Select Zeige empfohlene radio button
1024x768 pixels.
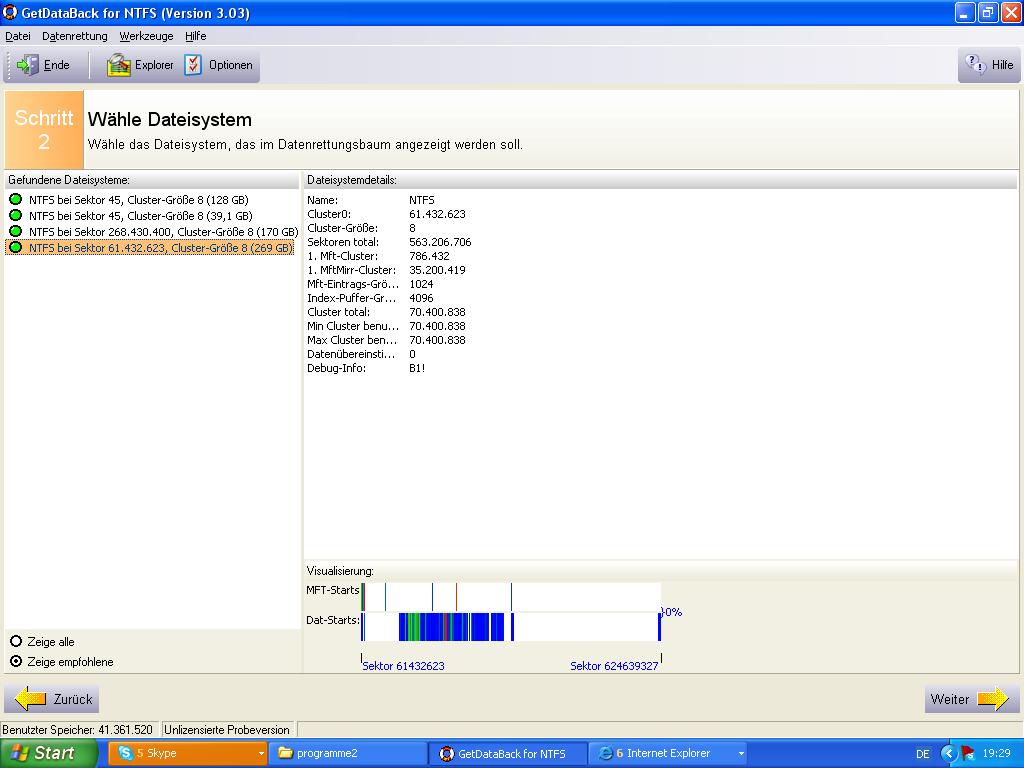(16, 662)
